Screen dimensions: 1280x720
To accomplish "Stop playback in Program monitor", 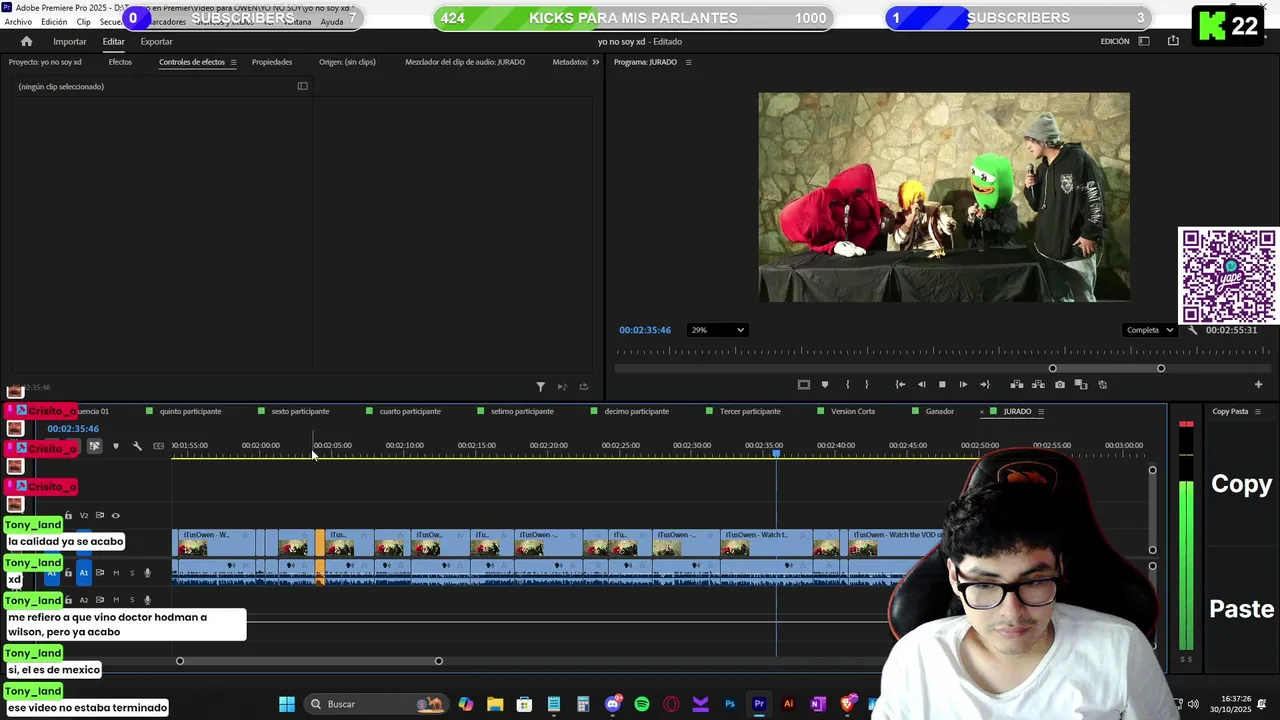I will tap(942, 384).
